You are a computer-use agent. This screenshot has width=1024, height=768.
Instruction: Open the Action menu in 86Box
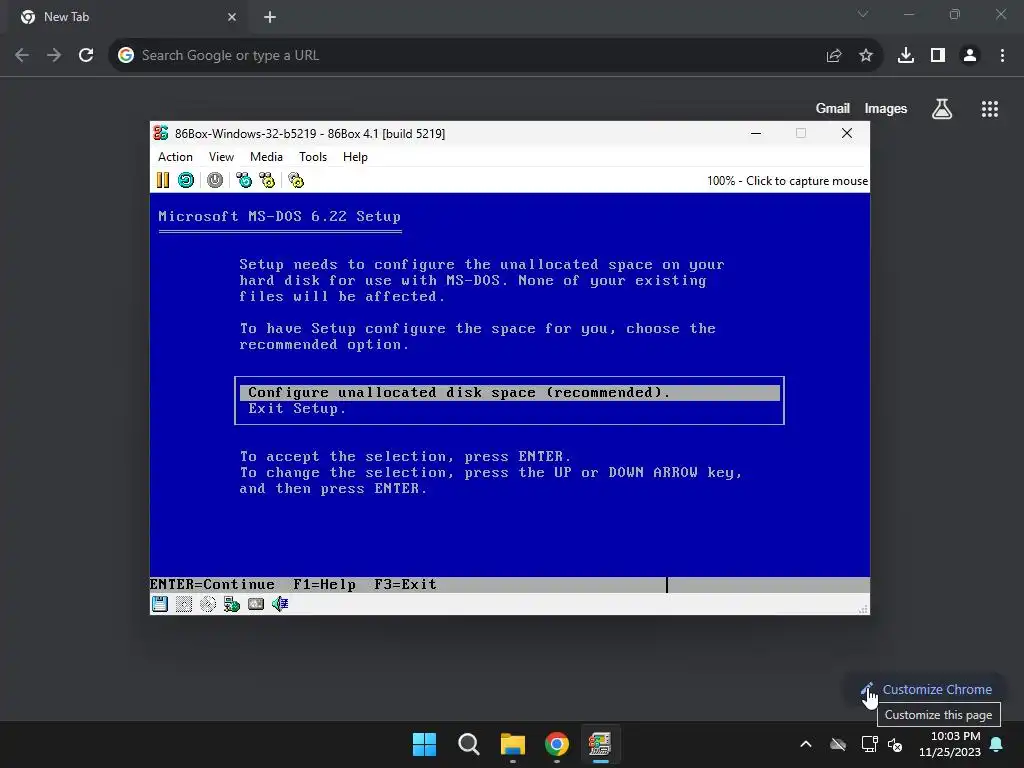pos(175,157)
